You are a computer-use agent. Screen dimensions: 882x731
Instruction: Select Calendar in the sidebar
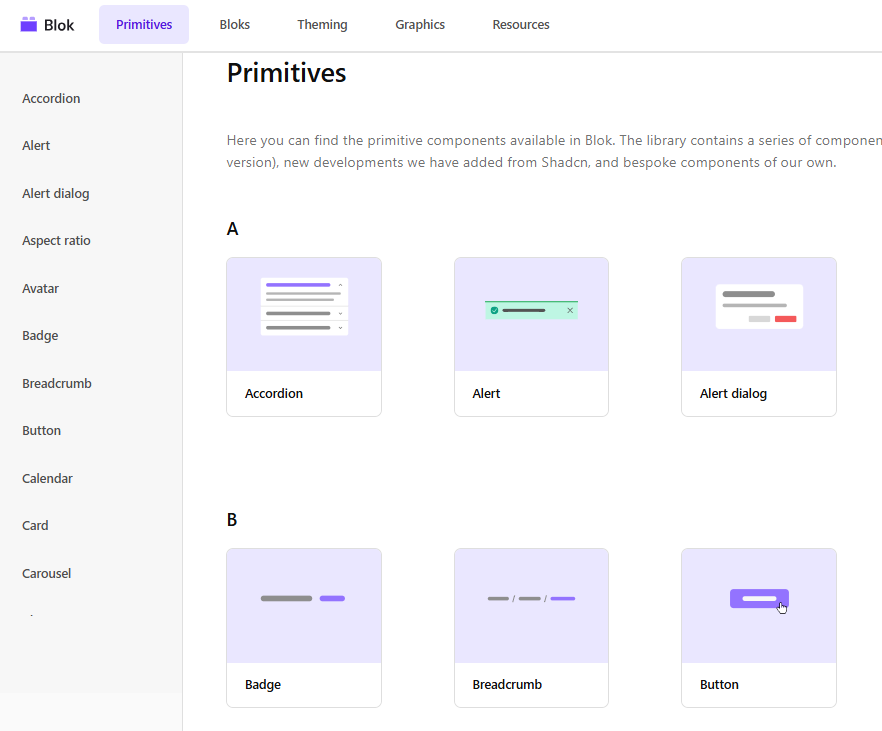pyautogui.click(x=47, y=478)
